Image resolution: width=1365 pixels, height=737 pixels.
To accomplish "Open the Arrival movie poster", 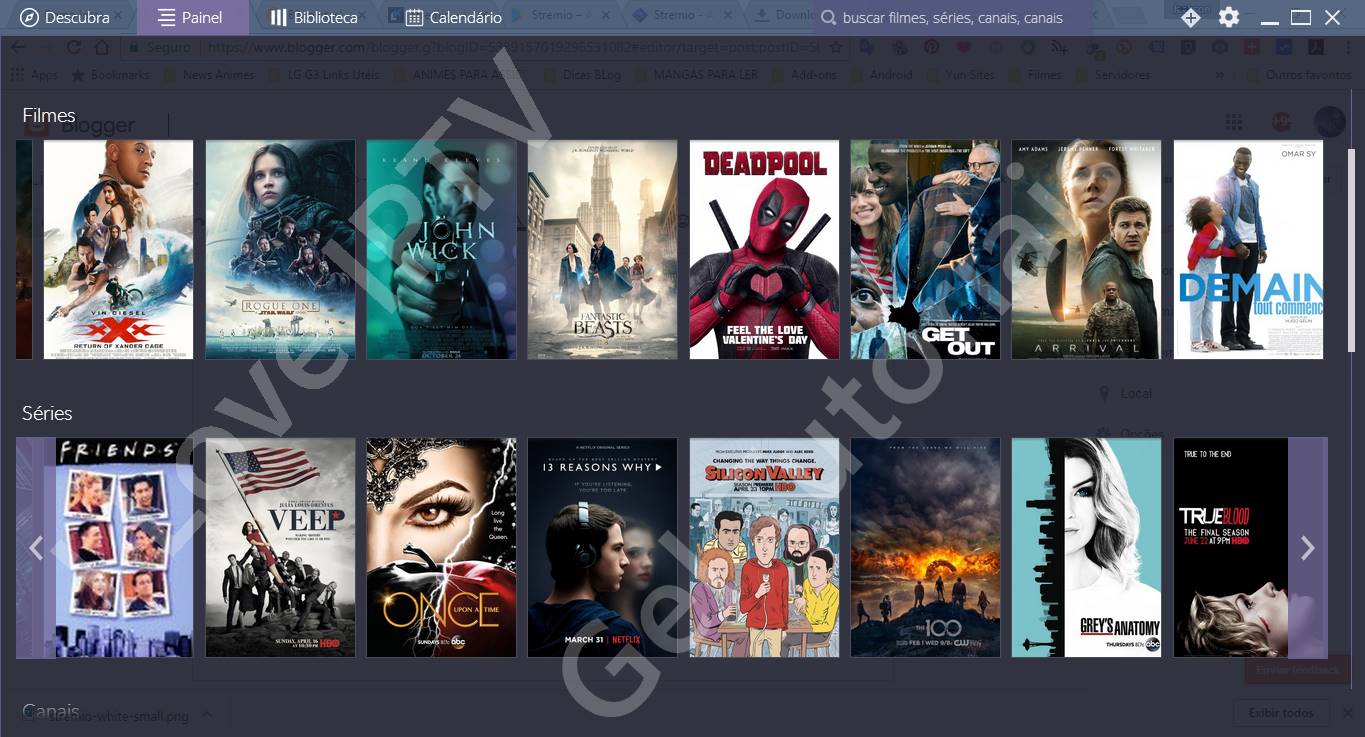I will (x=1086, y=249).
